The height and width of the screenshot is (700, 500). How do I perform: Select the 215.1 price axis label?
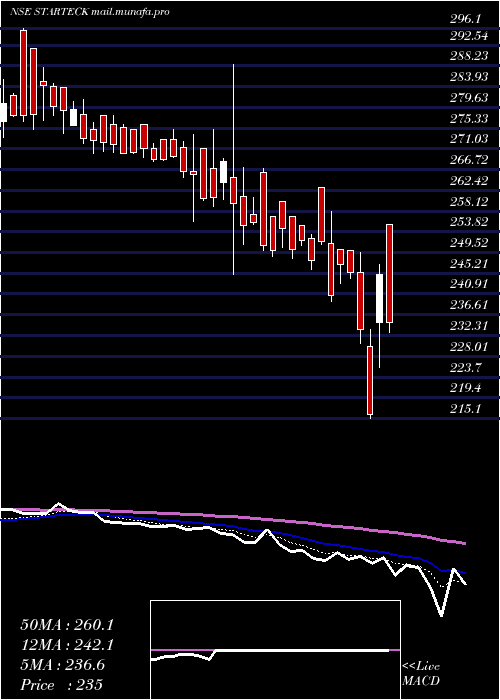[x=465, y=408]
